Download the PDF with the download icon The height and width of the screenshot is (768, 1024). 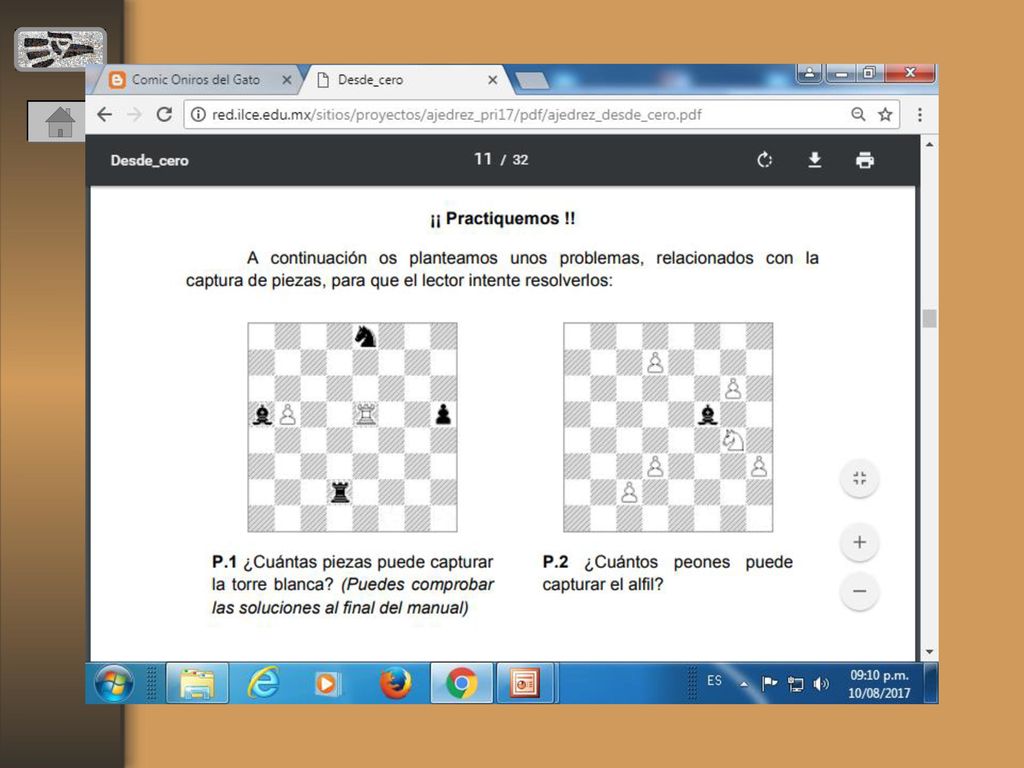coord(814,160)
